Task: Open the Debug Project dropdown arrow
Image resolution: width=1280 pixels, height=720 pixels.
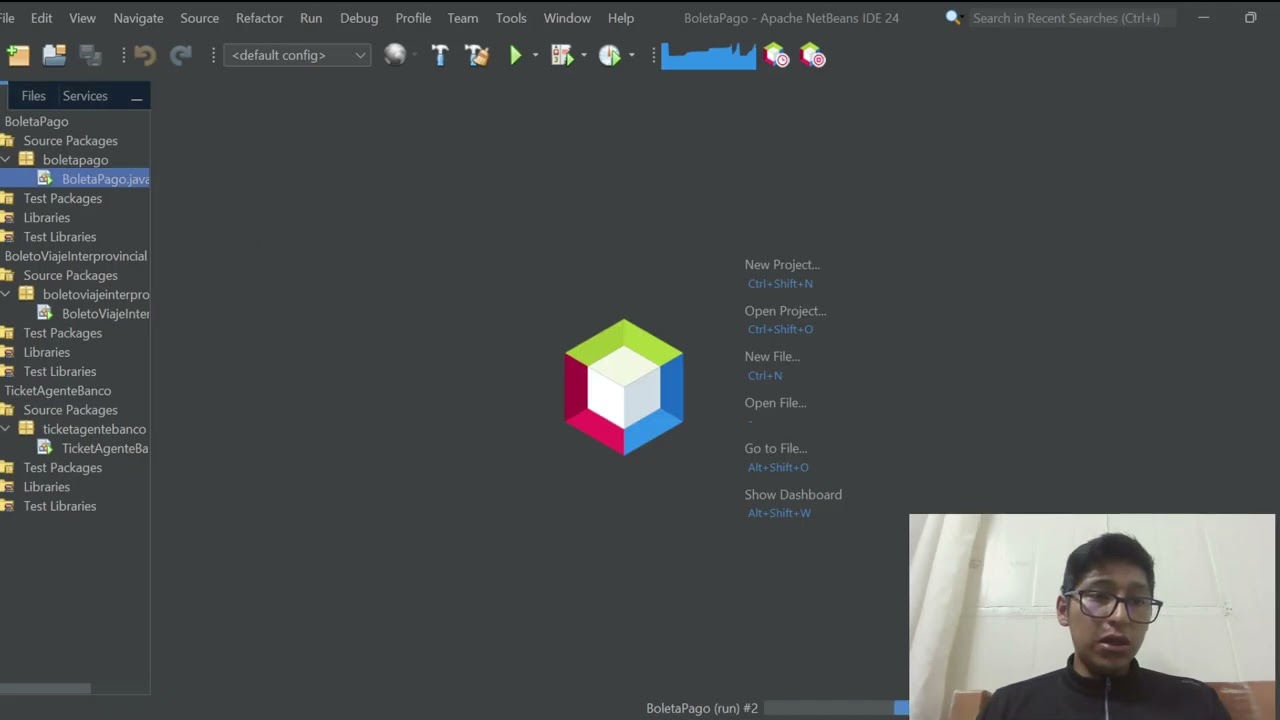Action: (583, 56)
